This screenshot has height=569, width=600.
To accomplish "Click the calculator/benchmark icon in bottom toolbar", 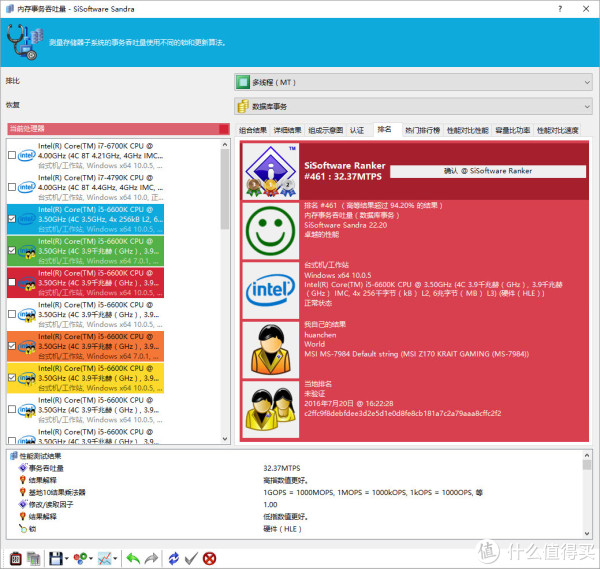I will pos(15,559).
